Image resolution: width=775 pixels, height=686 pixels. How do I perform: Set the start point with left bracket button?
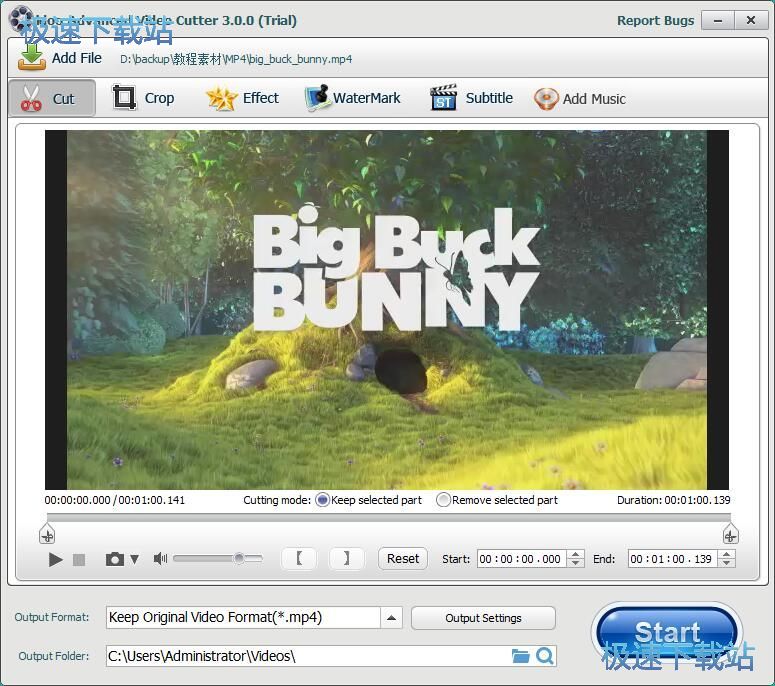299,558
